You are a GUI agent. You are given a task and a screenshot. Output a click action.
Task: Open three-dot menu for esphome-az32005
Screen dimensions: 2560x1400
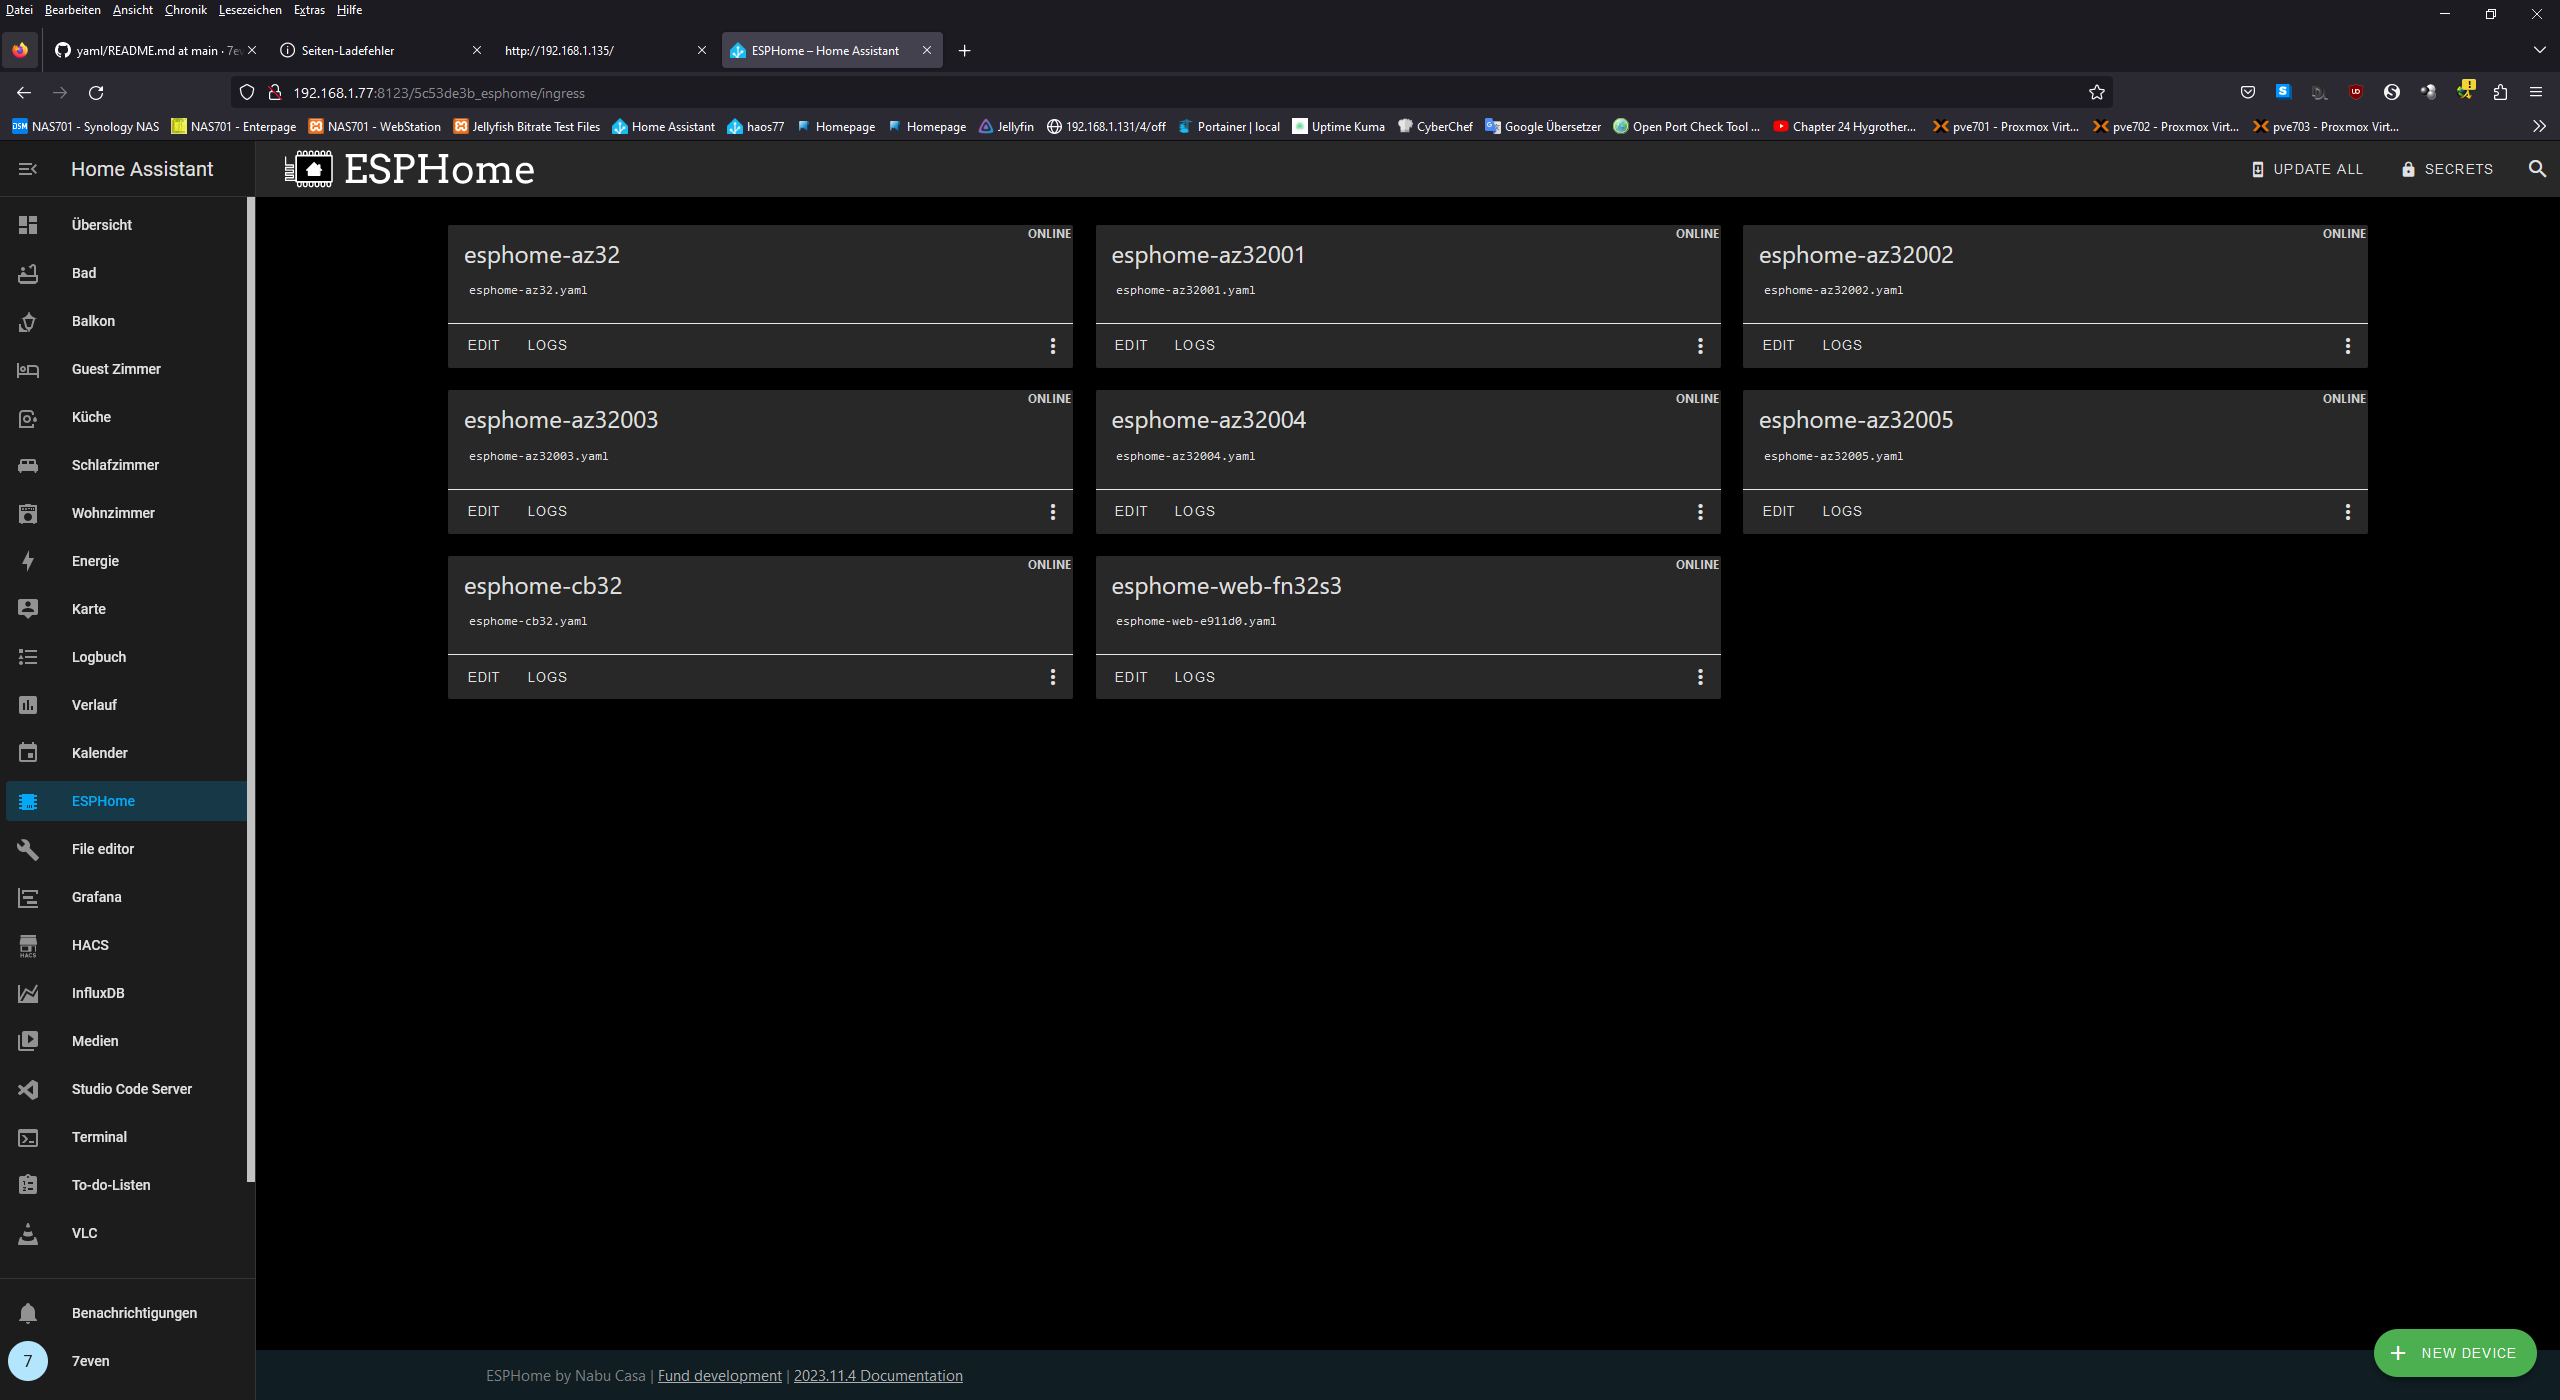pos(2347,512)
